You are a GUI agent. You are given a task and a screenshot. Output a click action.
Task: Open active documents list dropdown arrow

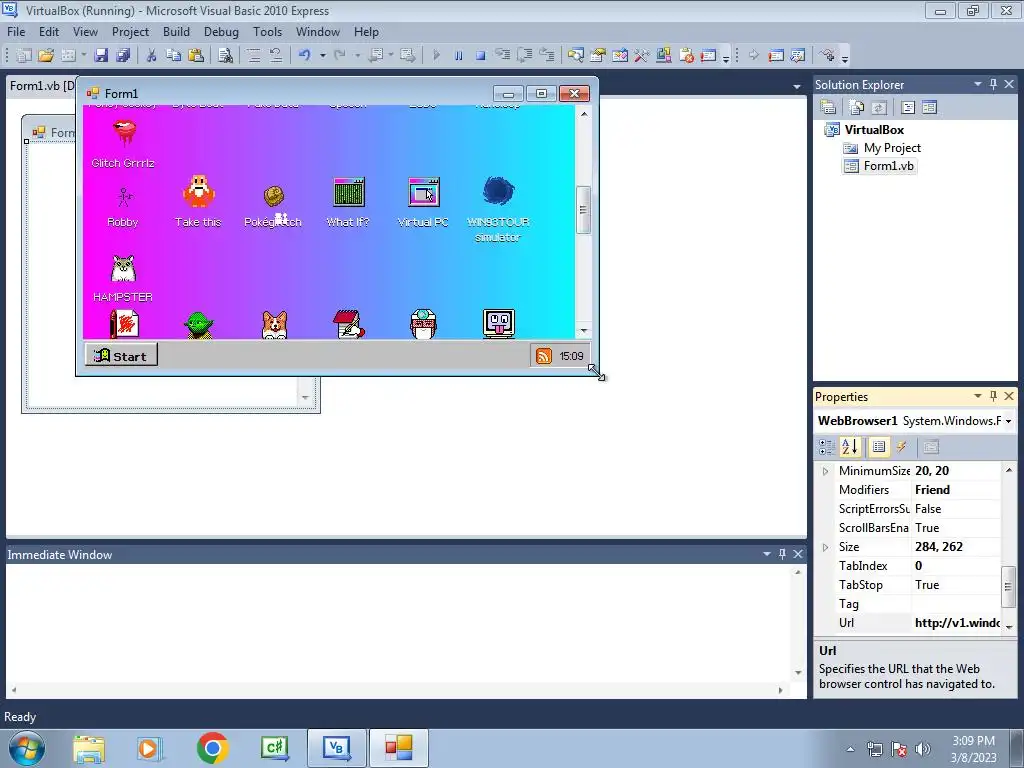797,86
